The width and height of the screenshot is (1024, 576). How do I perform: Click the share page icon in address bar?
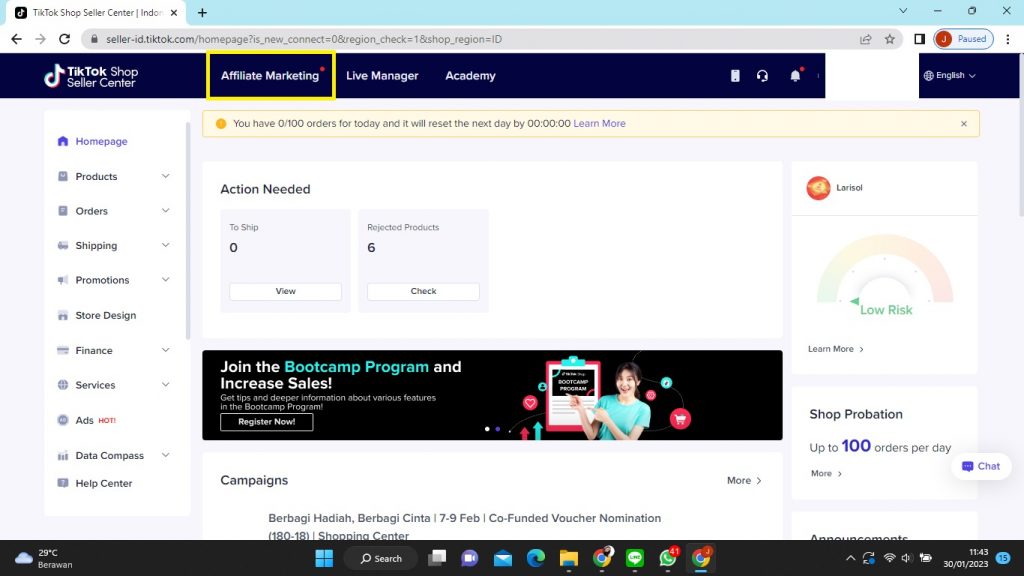(866, 39)
